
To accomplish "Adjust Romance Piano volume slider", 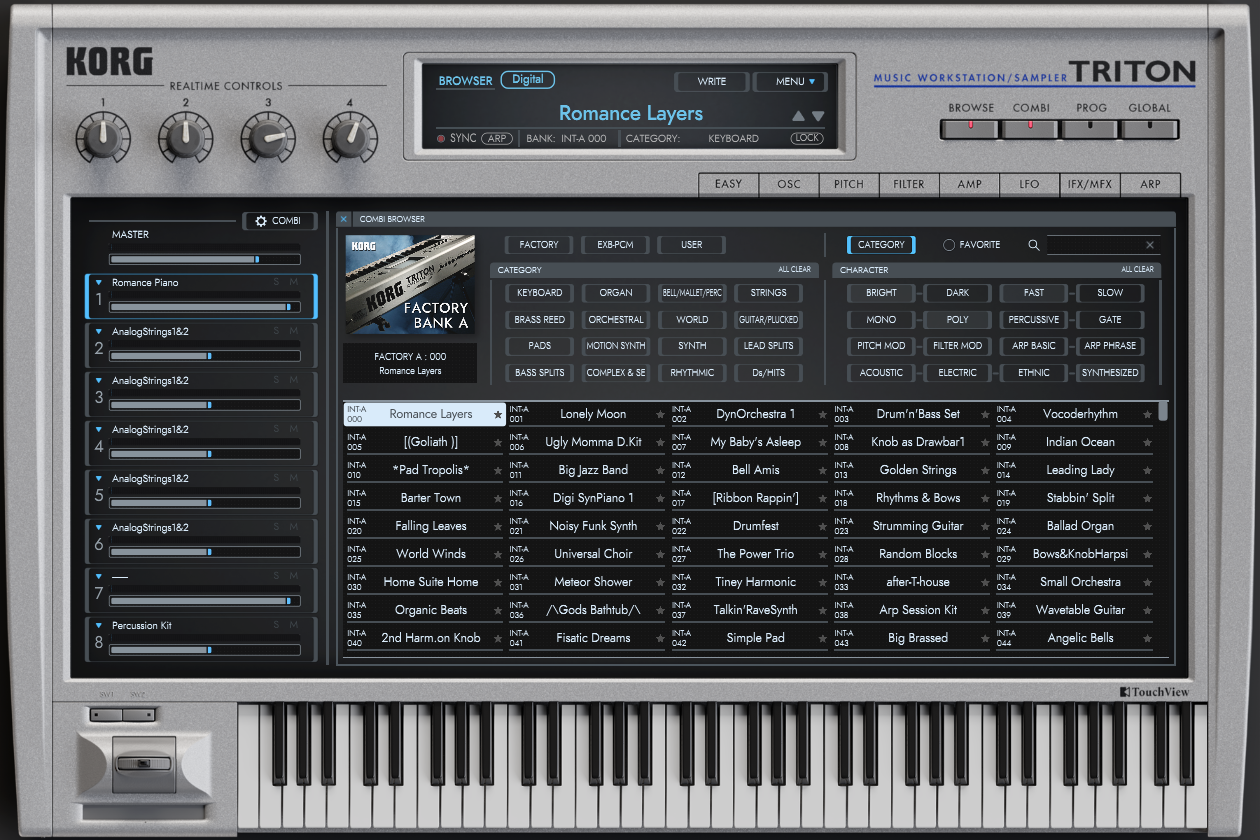I will [205, 307].
